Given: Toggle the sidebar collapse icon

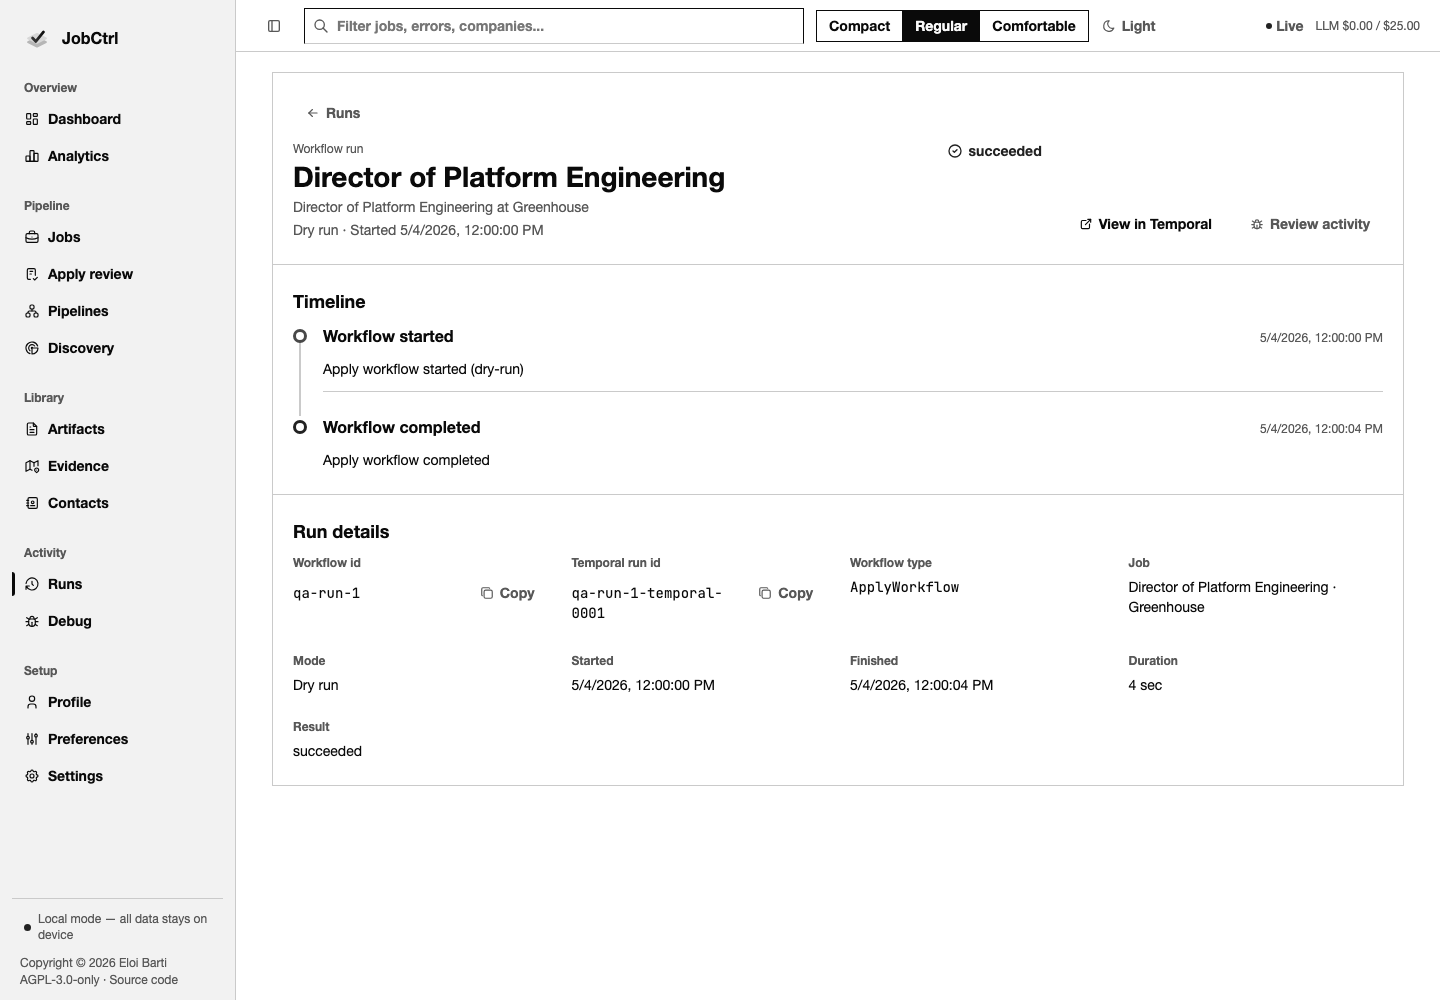Looking at the screenshot, I should pos(274,26).
